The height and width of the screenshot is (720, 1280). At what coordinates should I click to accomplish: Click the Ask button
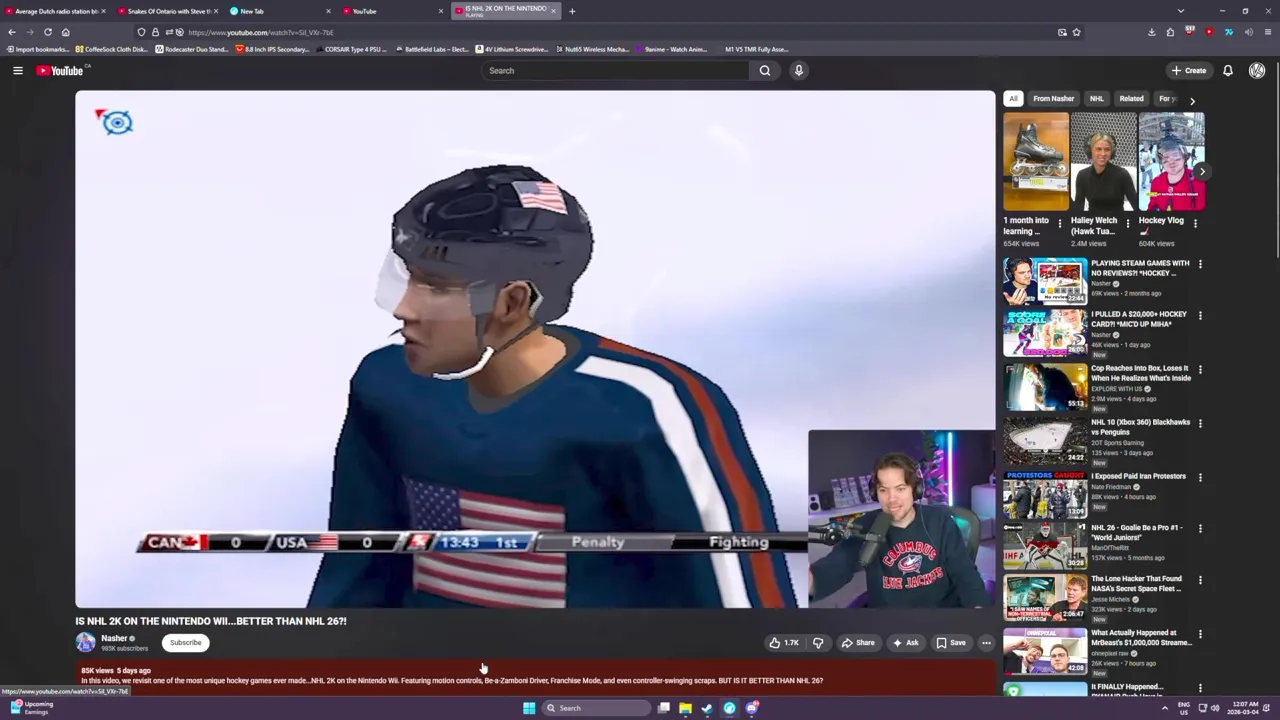tap(905, 643)
